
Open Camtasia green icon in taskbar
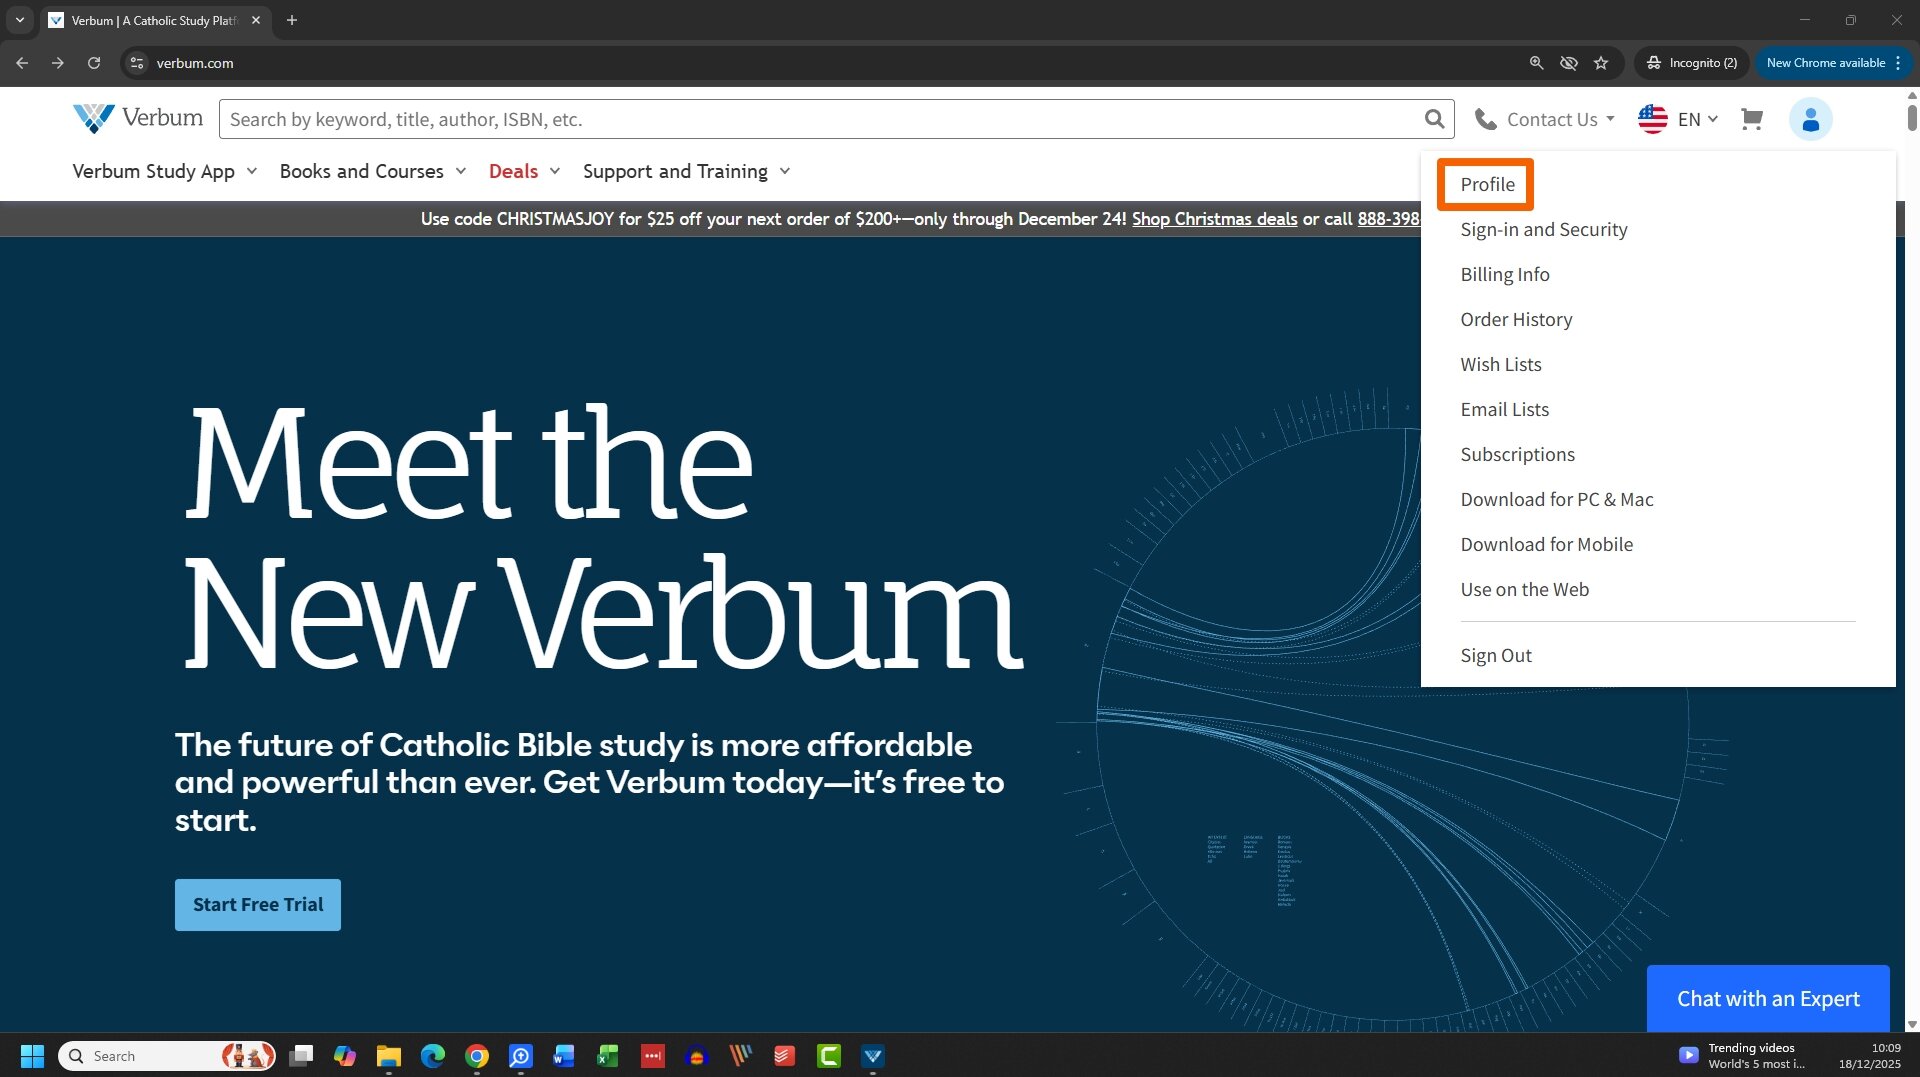[829, 1056]
